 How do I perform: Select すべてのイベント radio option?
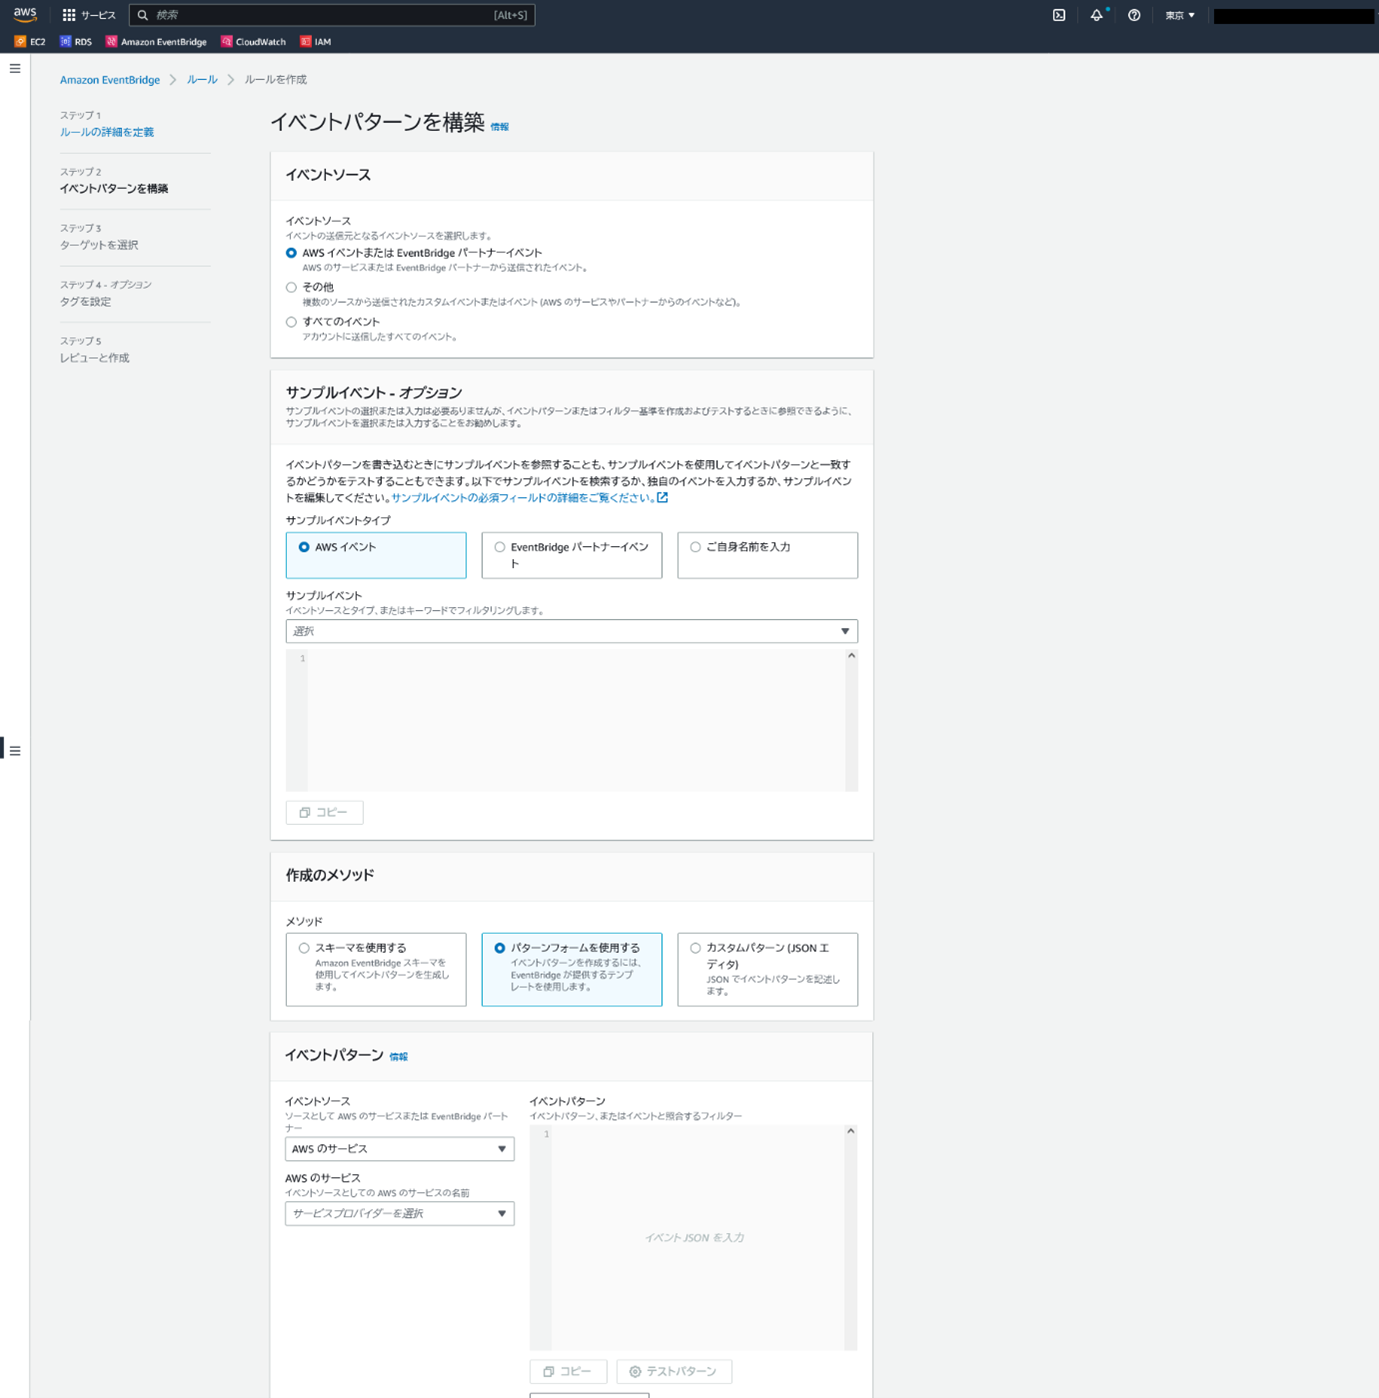tap(291, 322)
